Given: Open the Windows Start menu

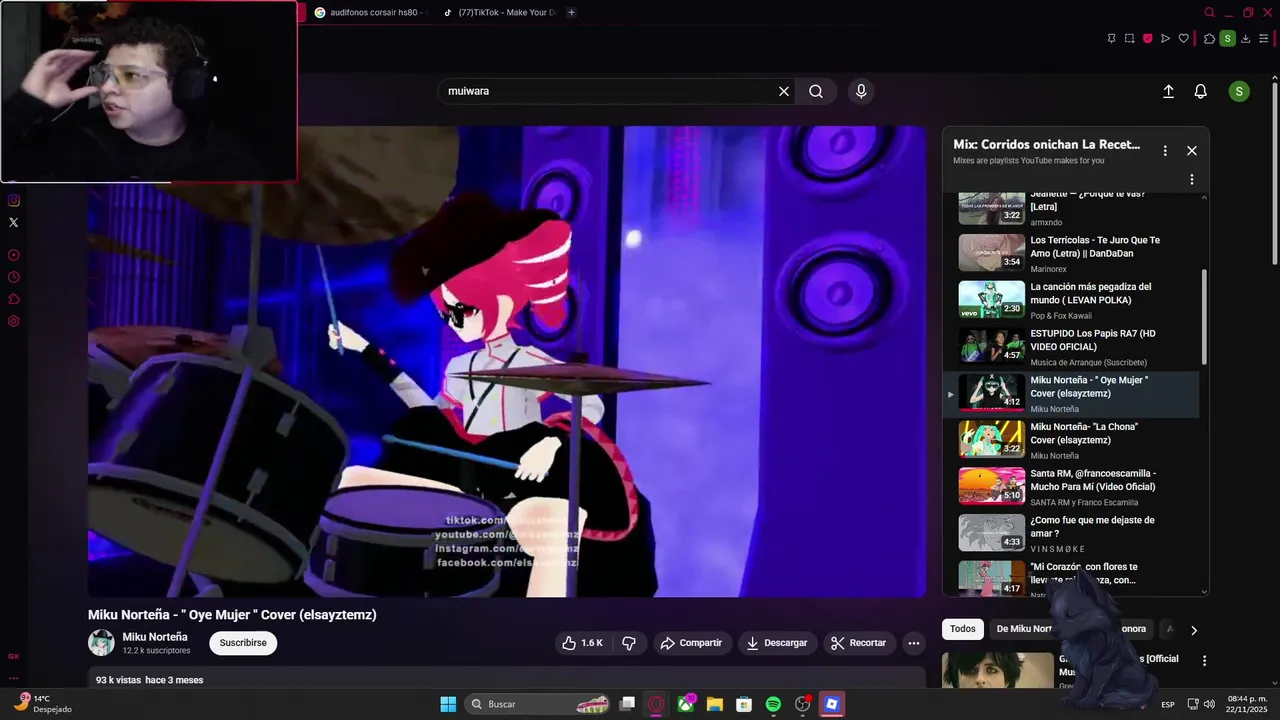Looking at the screenshot, I should (448, 704).
